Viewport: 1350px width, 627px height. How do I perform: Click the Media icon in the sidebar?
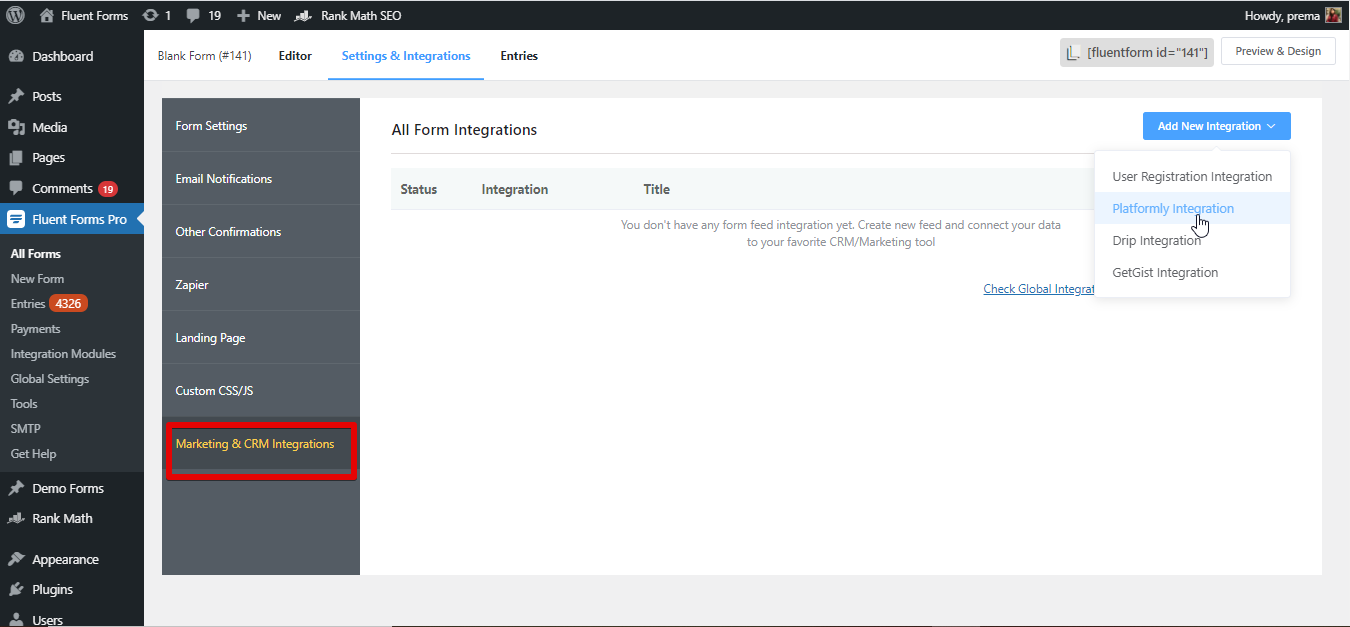(x=16, y=127)
